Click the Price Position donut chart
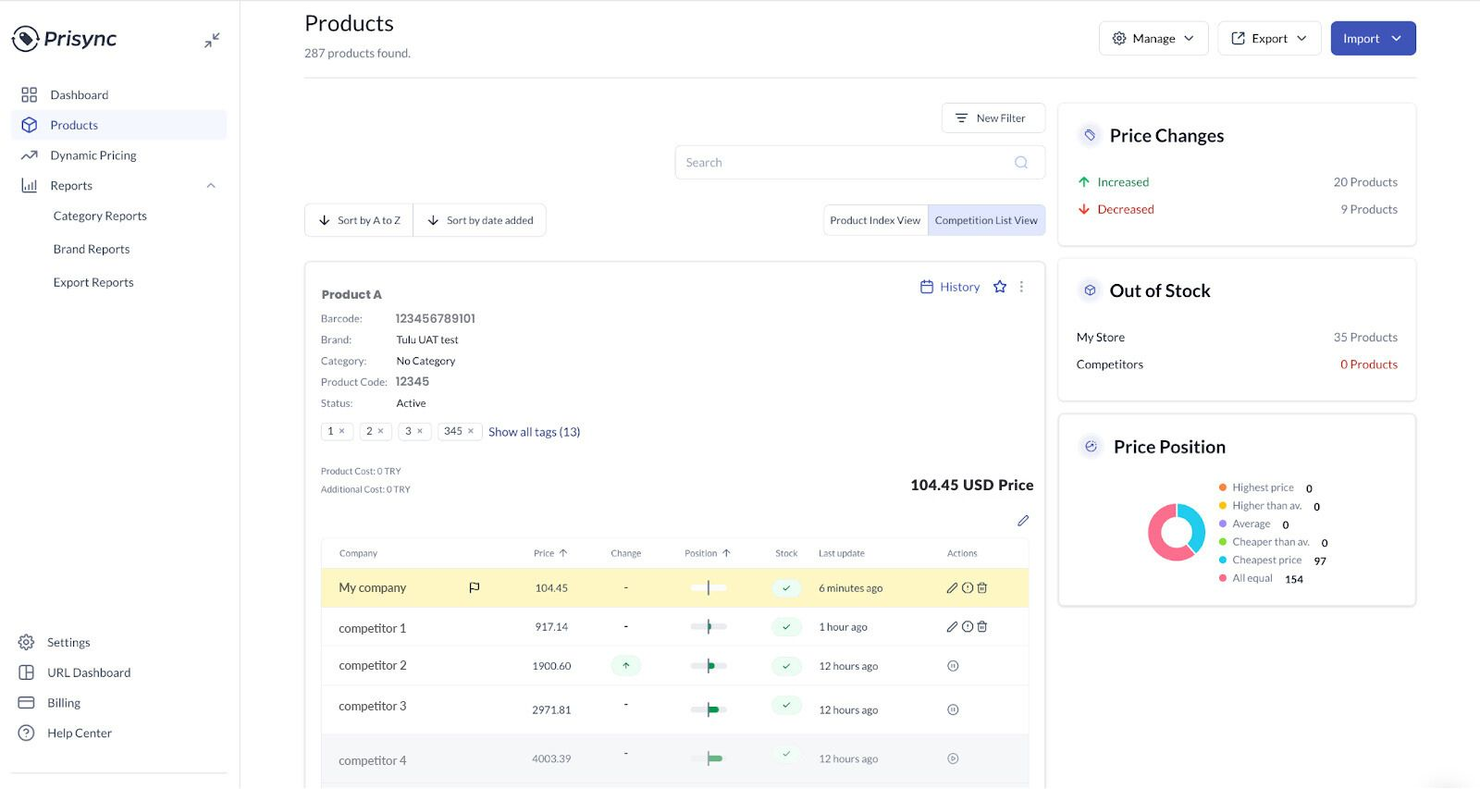 [x=1175, y=531]
